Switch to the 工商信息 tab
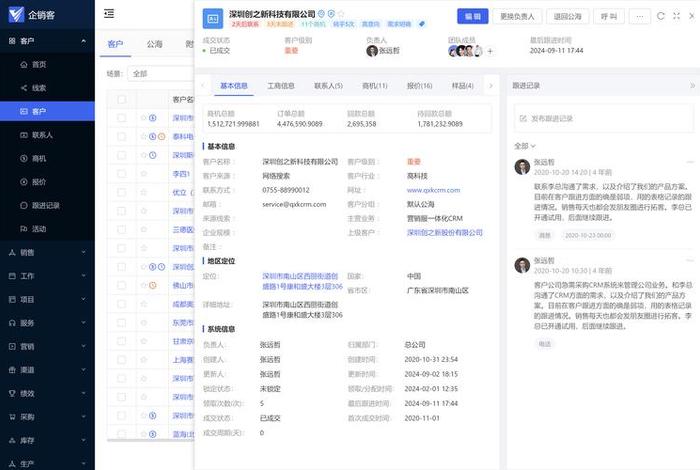The height and width of the screenshot is (470, 700). pyautogui.click(x=281, y=86)
